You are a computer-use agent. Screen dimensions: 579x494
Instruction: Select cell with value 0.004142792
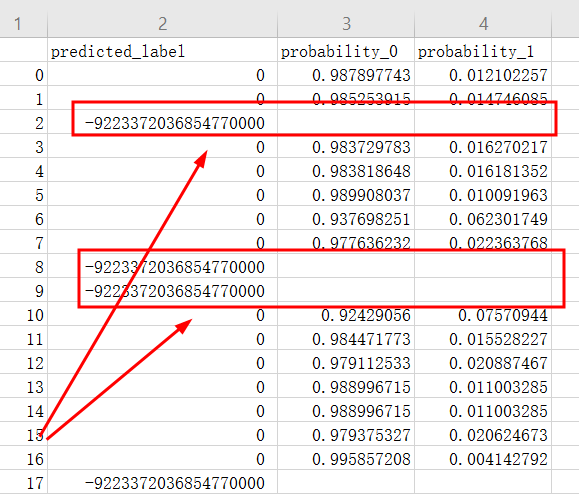pos(483,459)
